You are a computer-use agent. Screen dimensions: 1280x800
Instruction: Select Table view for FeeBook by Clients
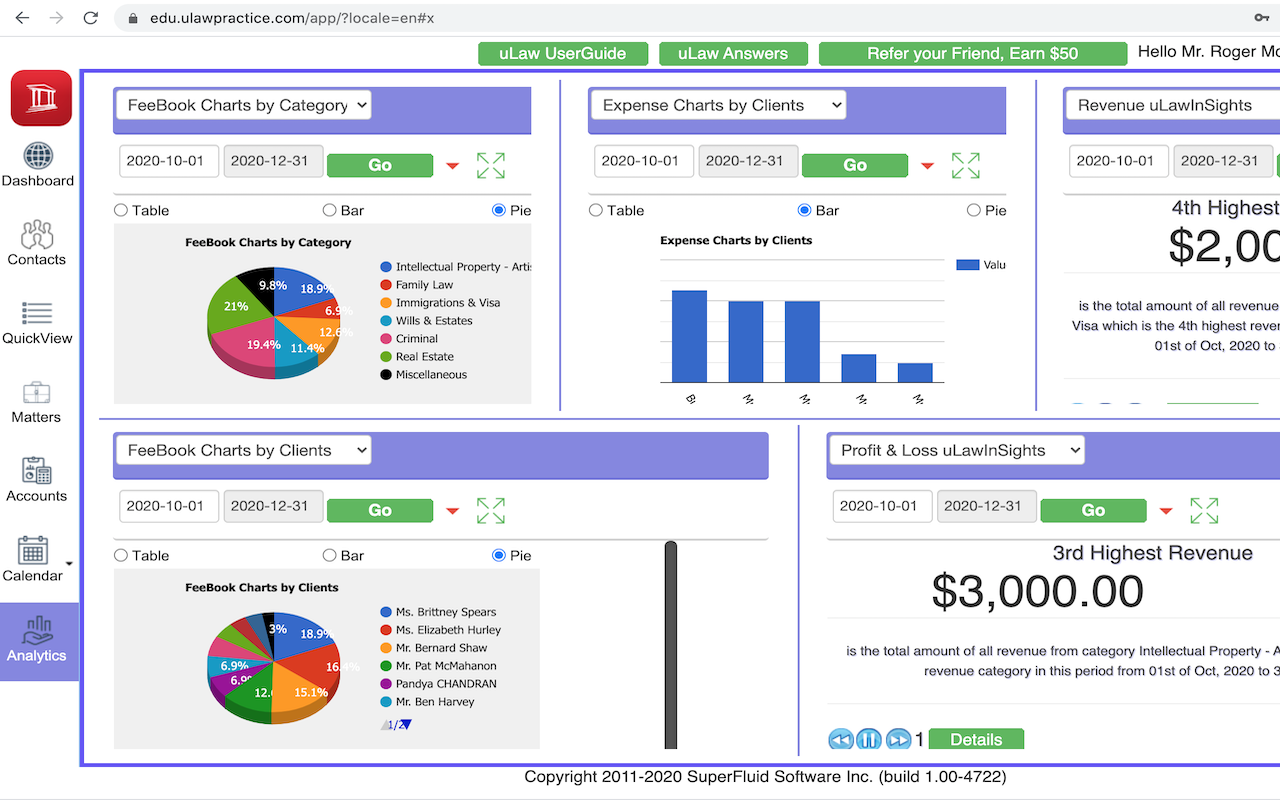click(121, 555)
